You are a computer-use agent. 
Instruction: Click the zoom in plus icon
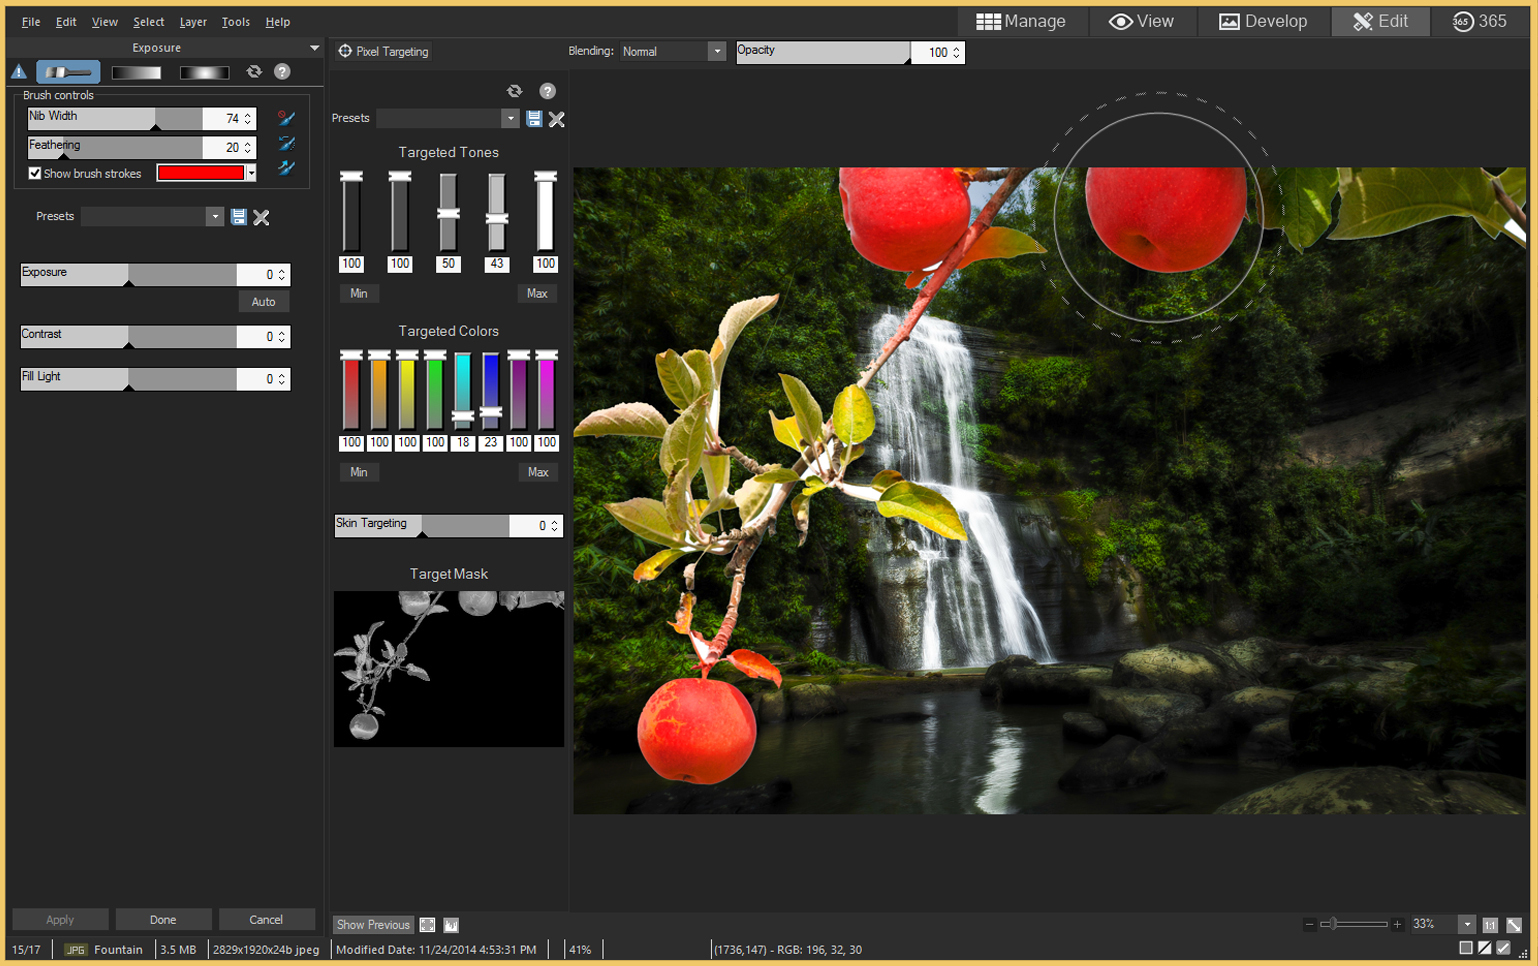click(x=1397, y=925)
